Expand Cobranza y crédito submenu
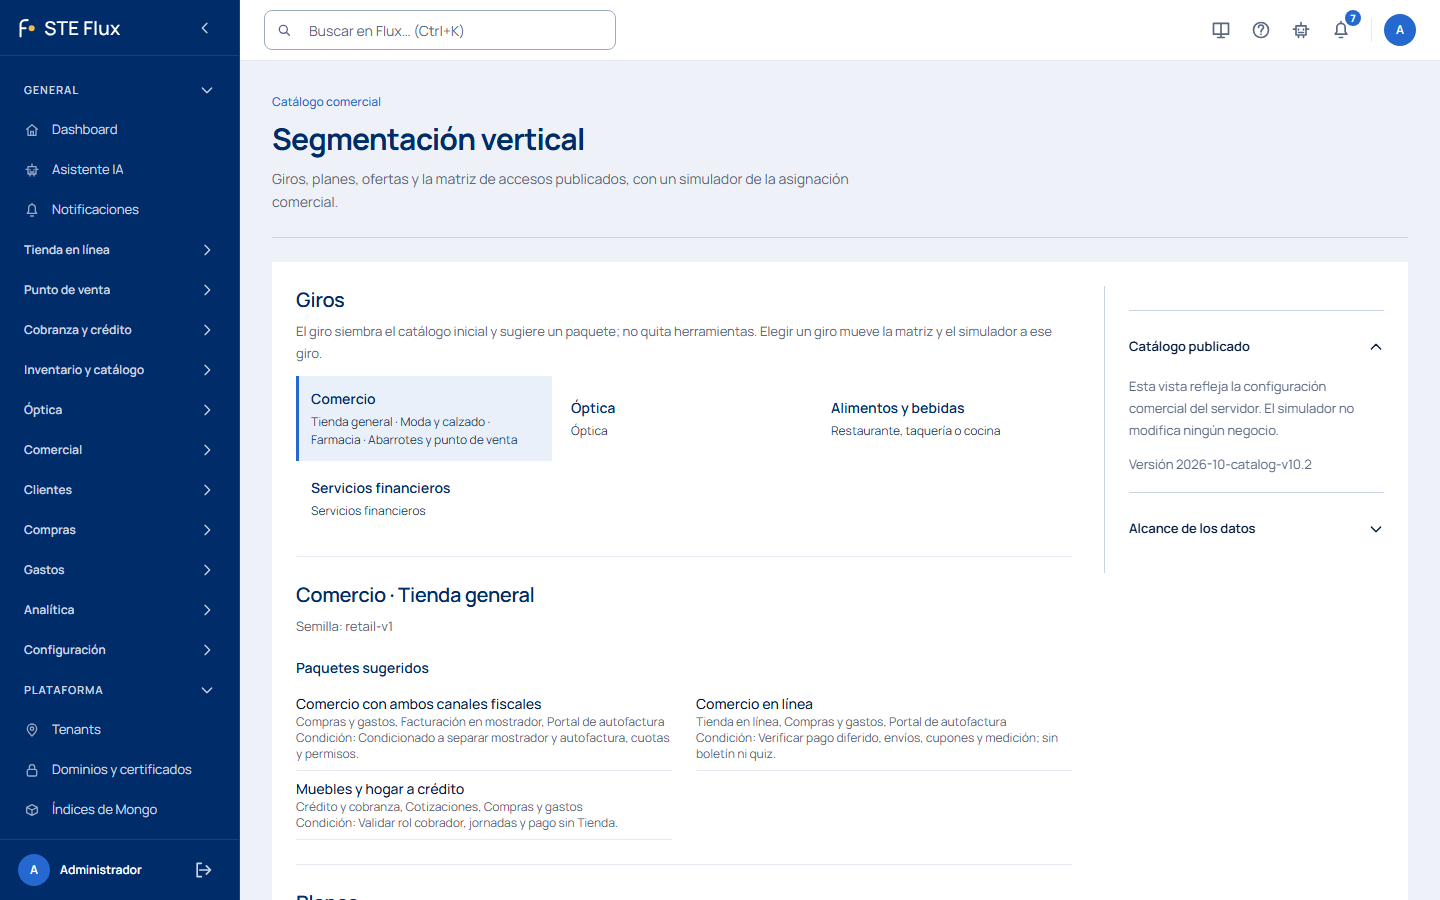This screenshot has width=1440, height=900. (x=120, y=330)
